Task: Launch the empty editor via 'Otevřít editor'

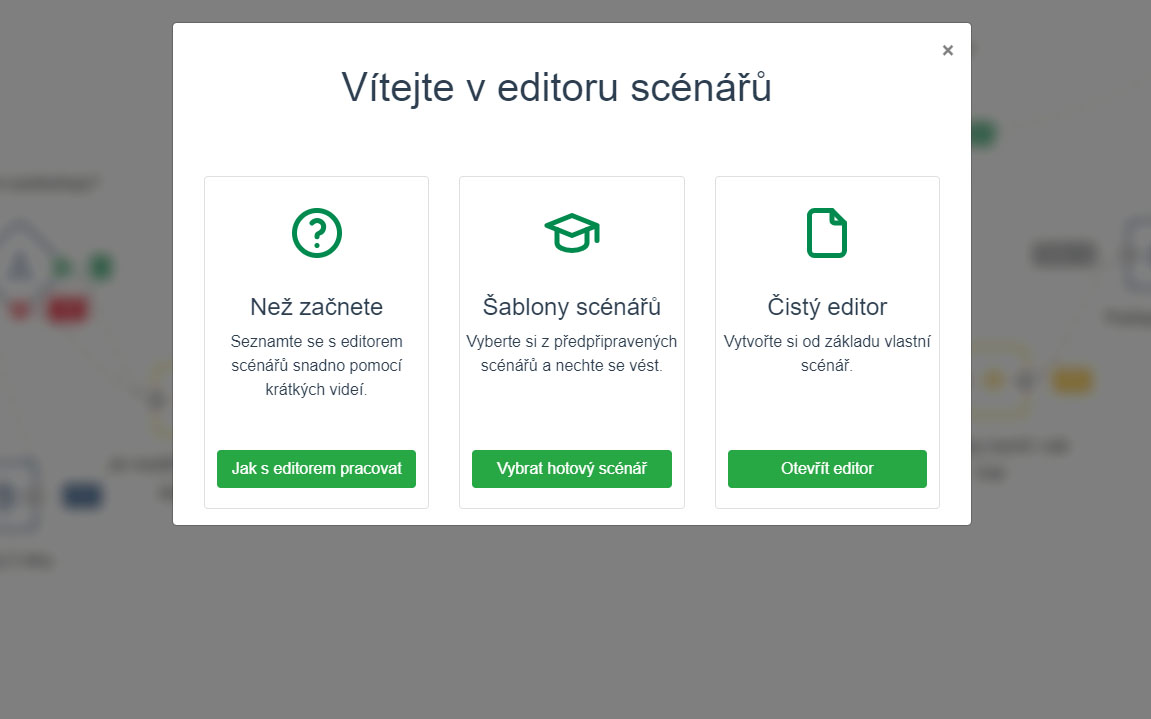Action: click(x=827, y=469)
